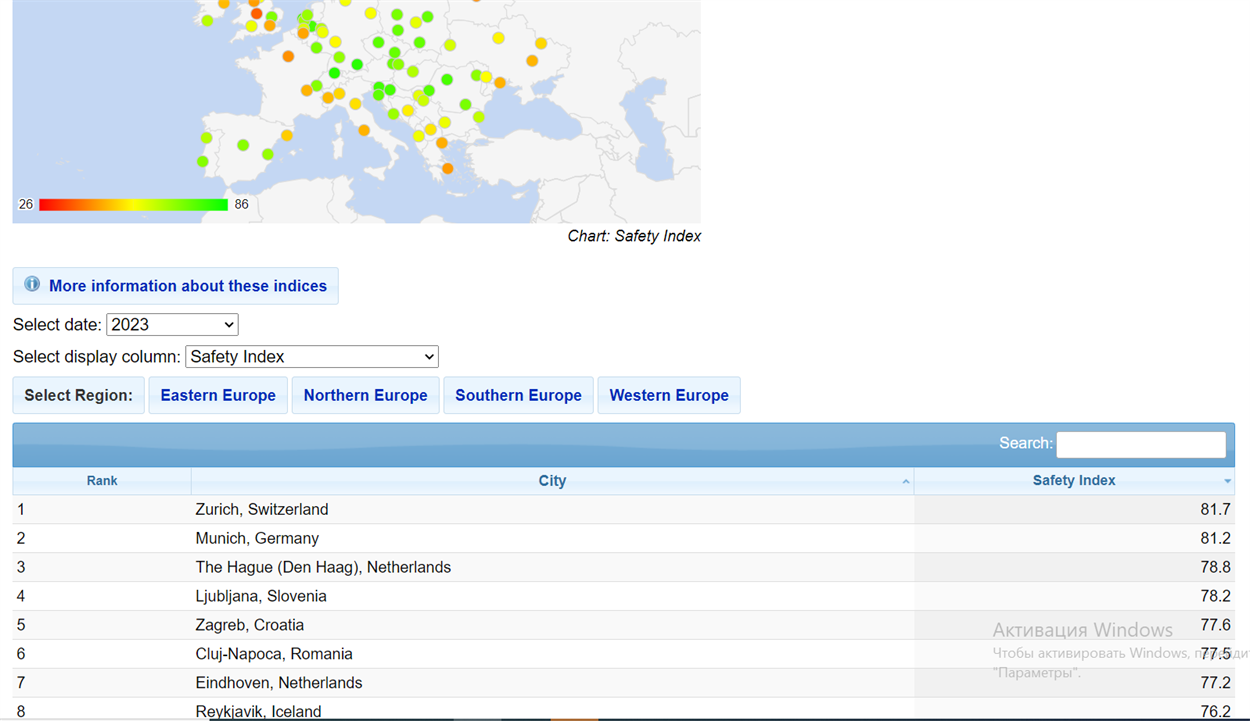Select the 'Ljubljana, Slovenia' city cell
The height and width of the screenshot is (721, 1250).
pyautogui.click(x=261, y=596)
